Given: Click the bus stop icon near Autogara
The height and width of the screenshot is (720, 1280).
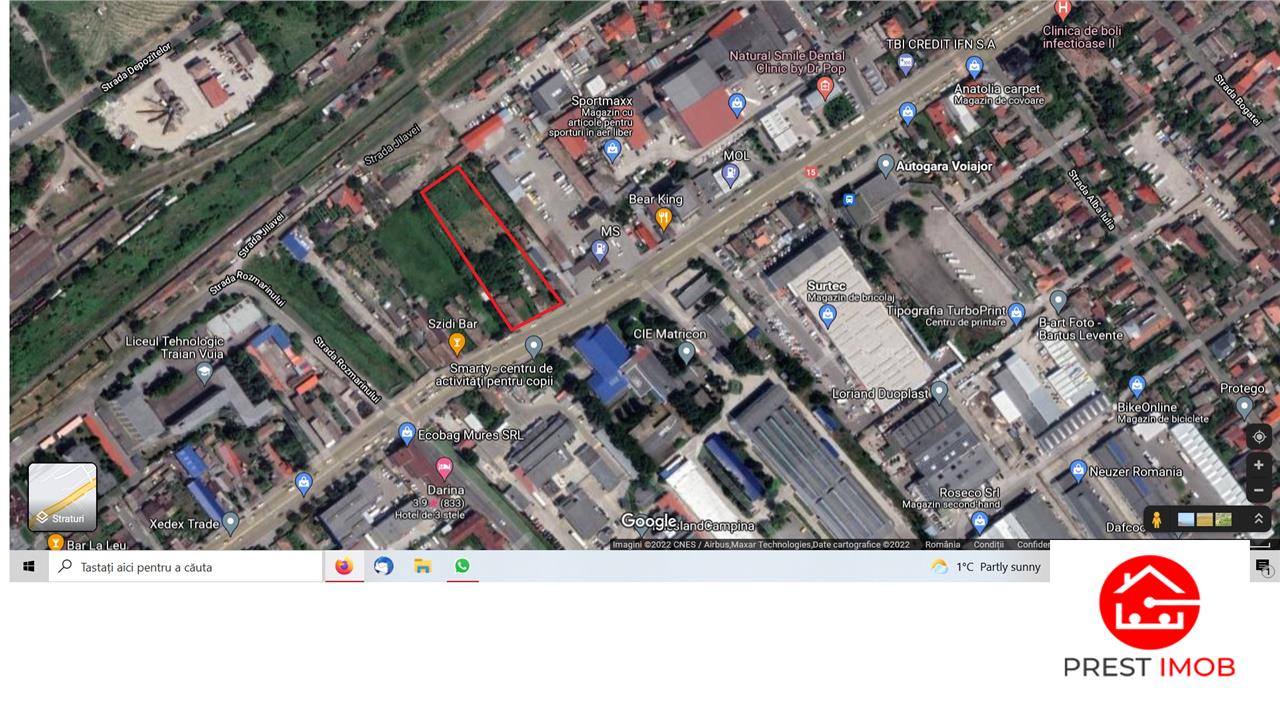Looking at the screenshot, I should [849, 199].
